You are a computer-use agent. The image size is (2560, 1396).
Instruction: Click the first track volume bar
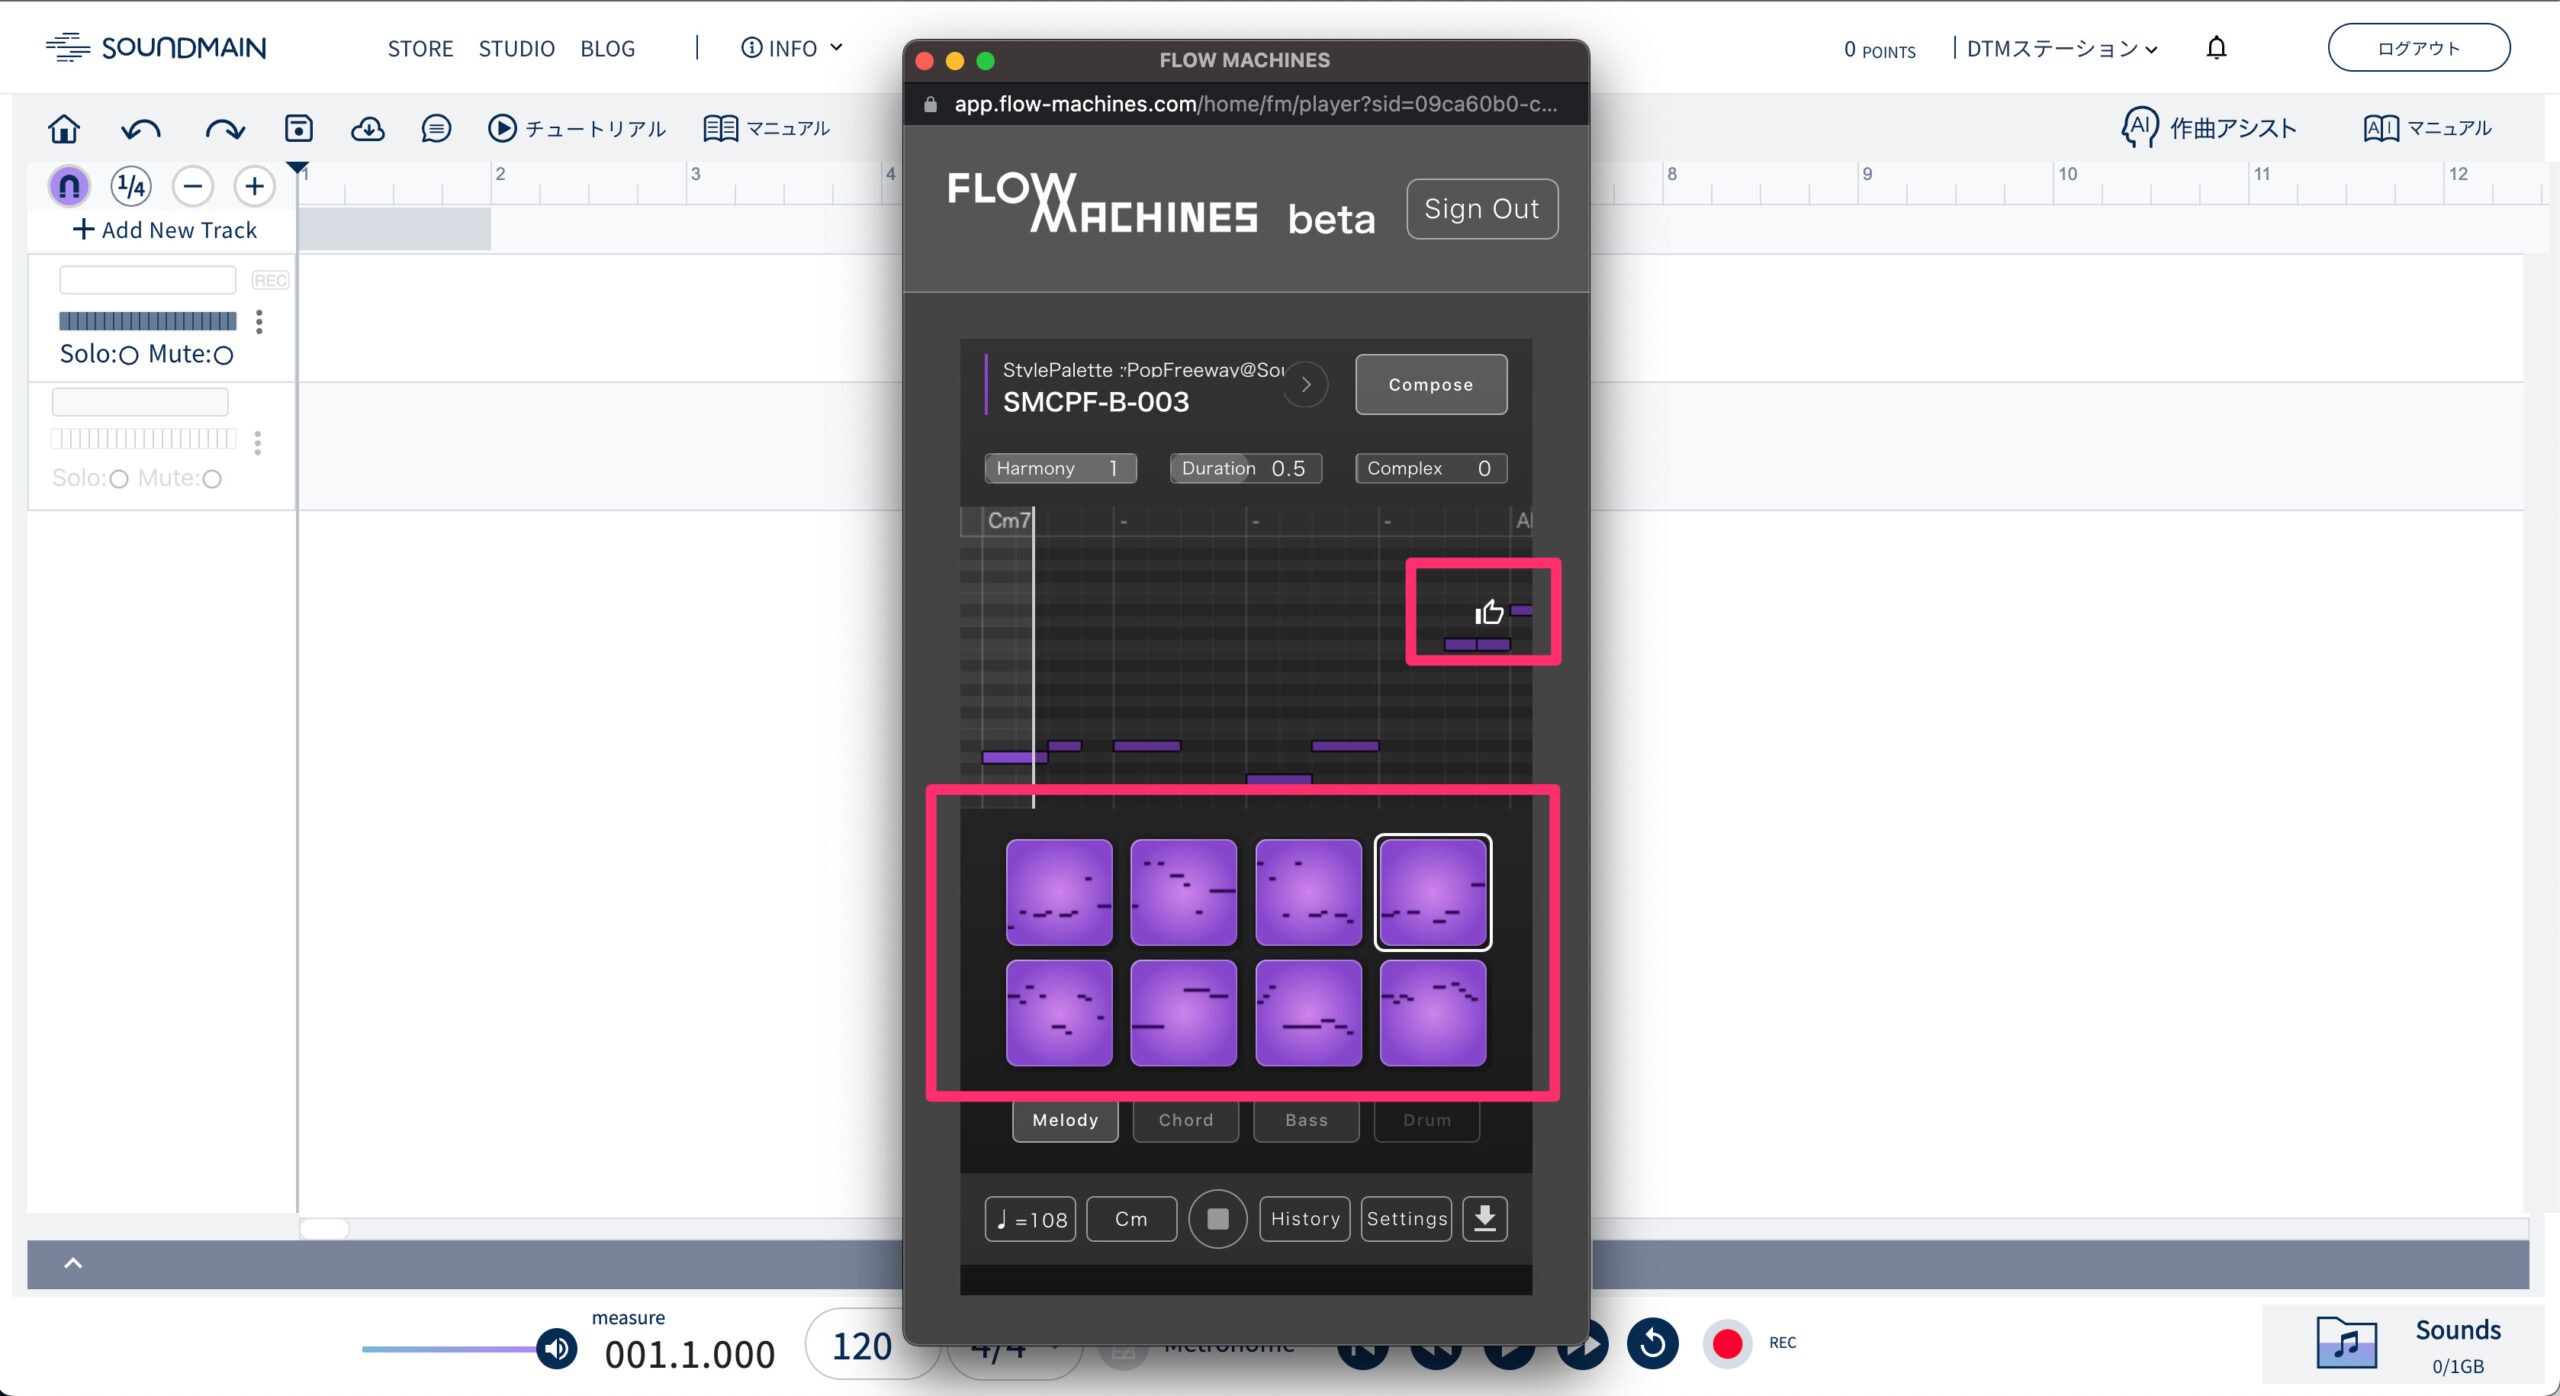coord(148,321)
